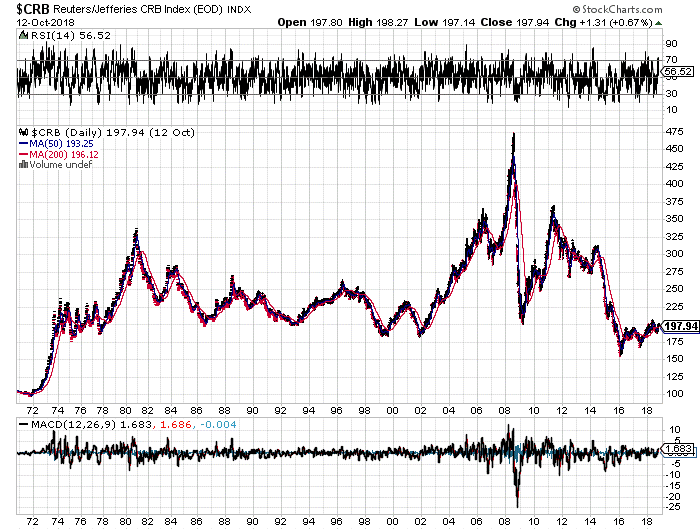The width and height of the screenshot is (700, 530).
Task: Click the MA(200) 196.12 legend entry
Action: (x=64, y=154)
